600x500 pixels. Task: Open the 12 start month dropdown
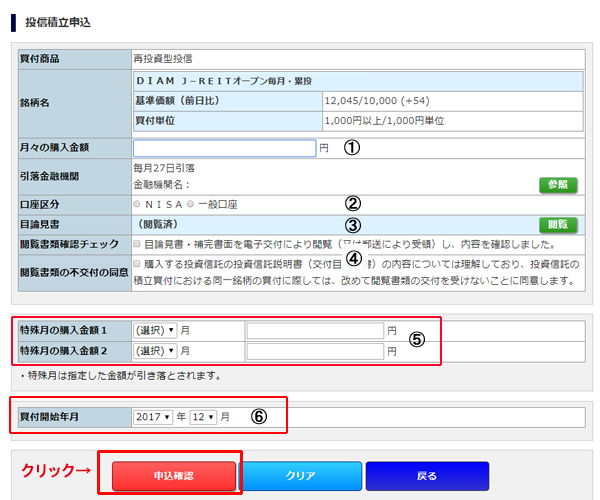(x=203, y=416)
